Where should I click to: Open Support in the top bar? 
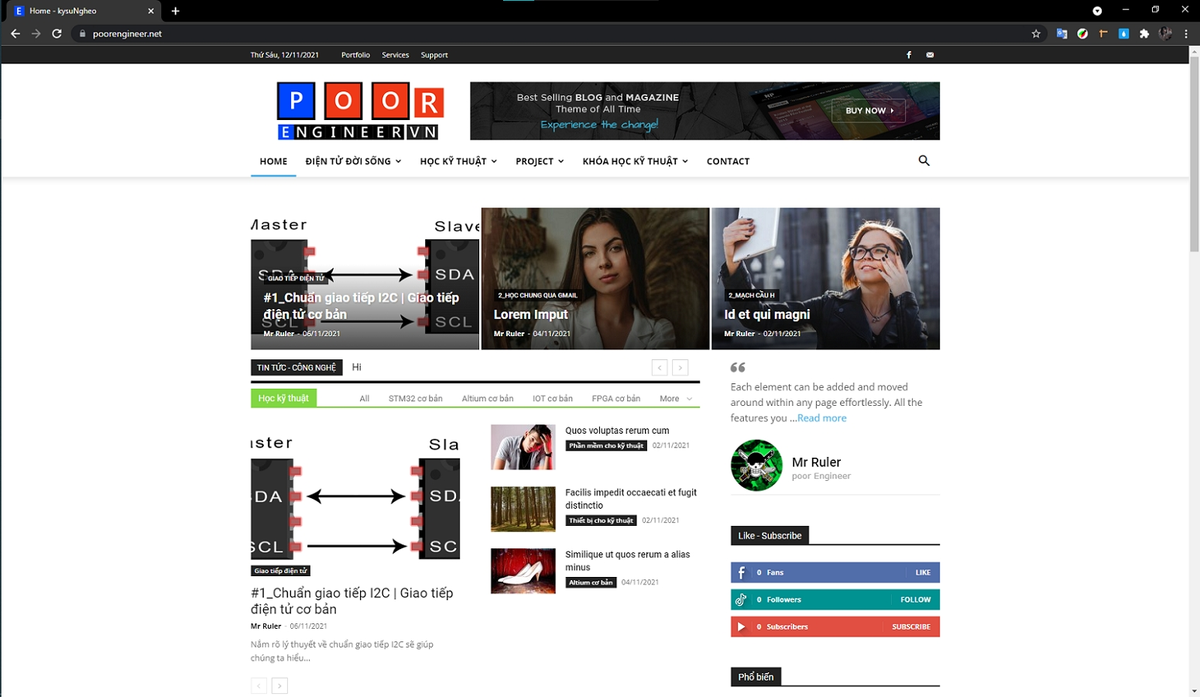coord(434,55)
